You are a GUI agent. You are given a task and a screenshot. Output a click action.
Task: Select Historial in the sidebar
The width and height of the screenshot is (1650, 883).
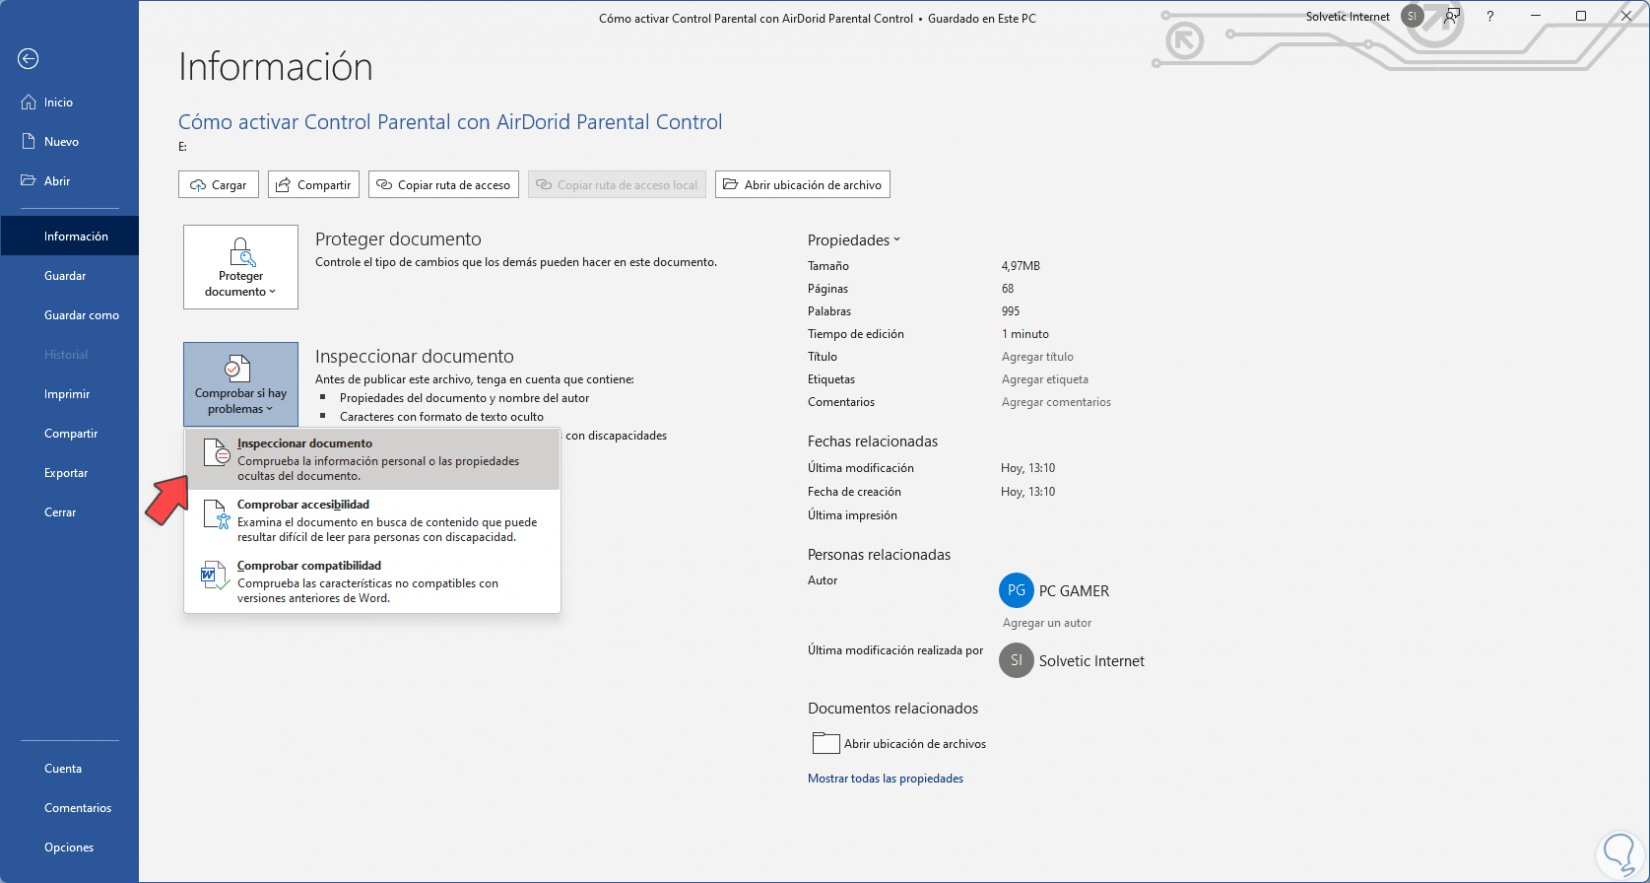click(70, 355)
